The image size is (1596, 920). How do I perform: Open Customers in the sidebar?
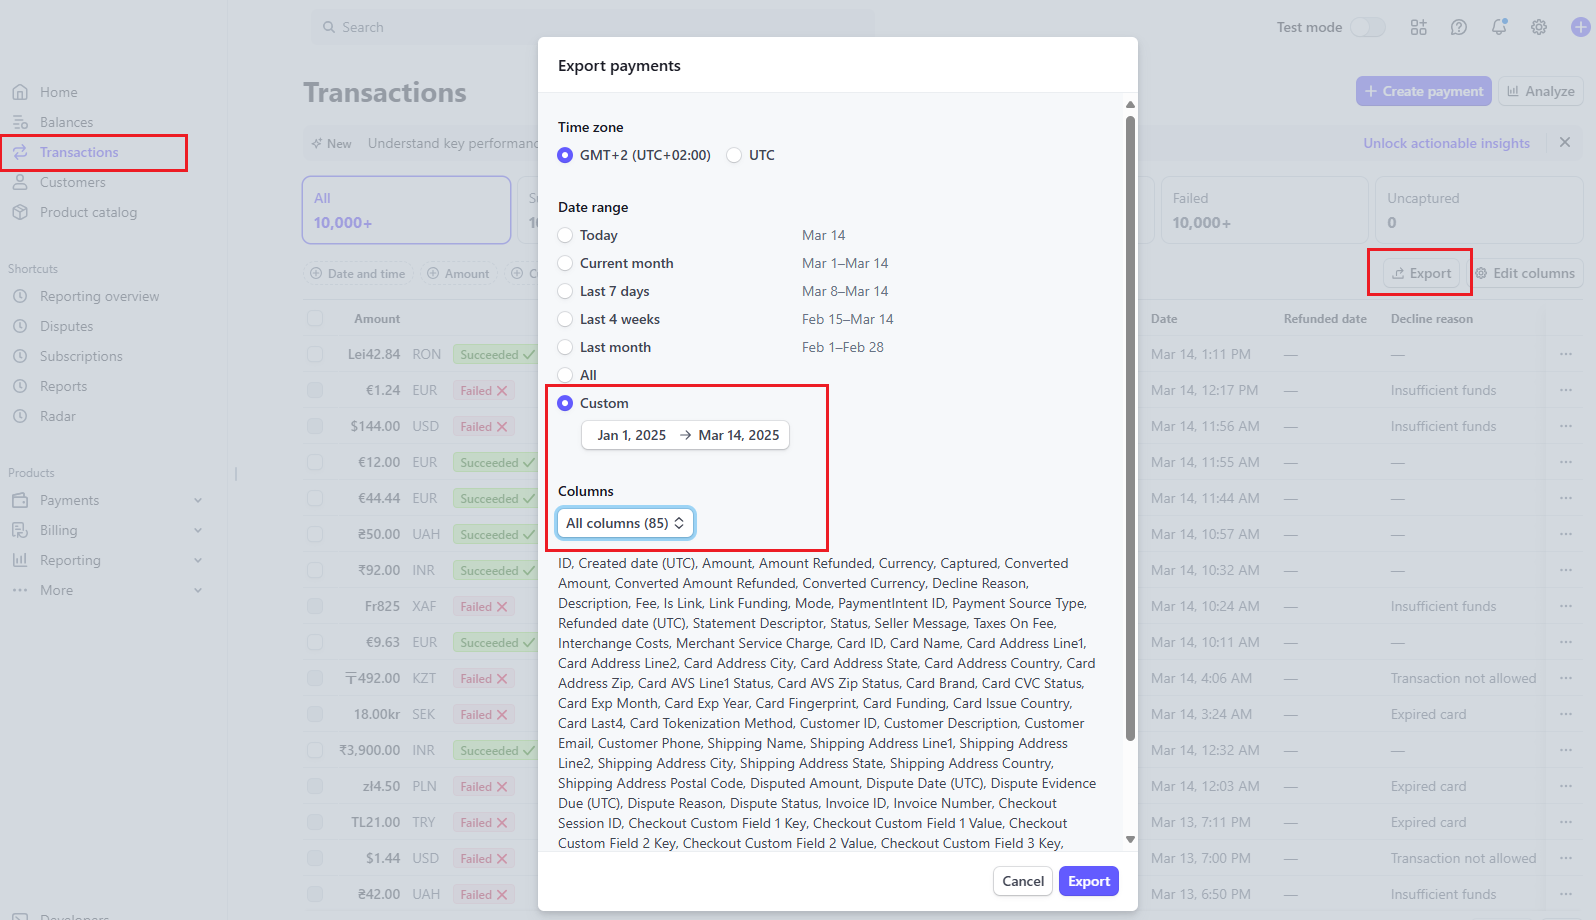click(72, 182)
